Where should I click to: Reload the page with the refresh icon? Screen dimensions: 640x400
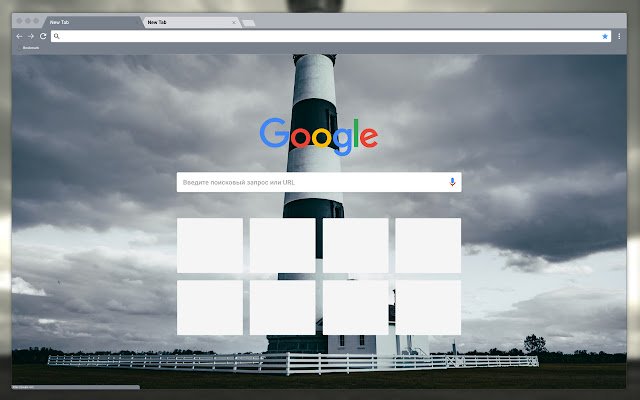tap(43, 36)
